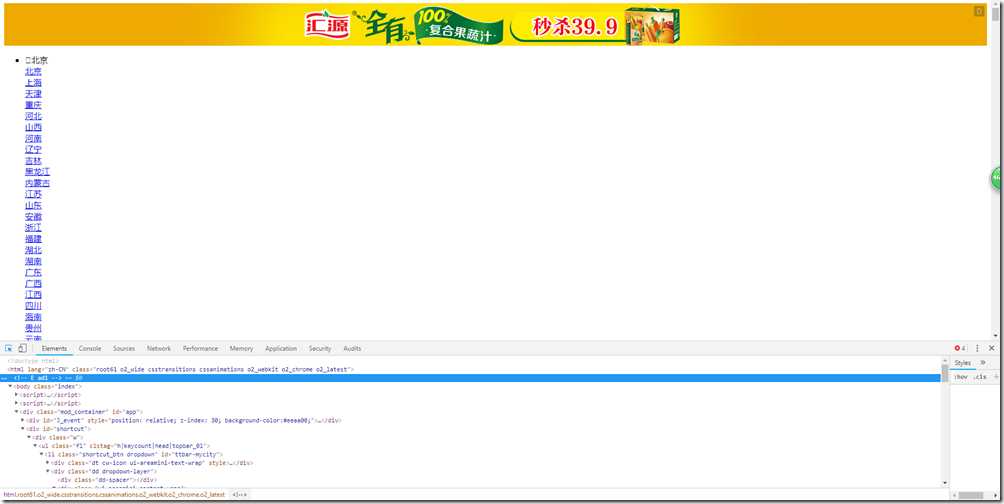Add new style rule plus icon
Image resolution: width=1004 pixels, height=504 pixels.
pyautogui.click(x=997, y=377)
